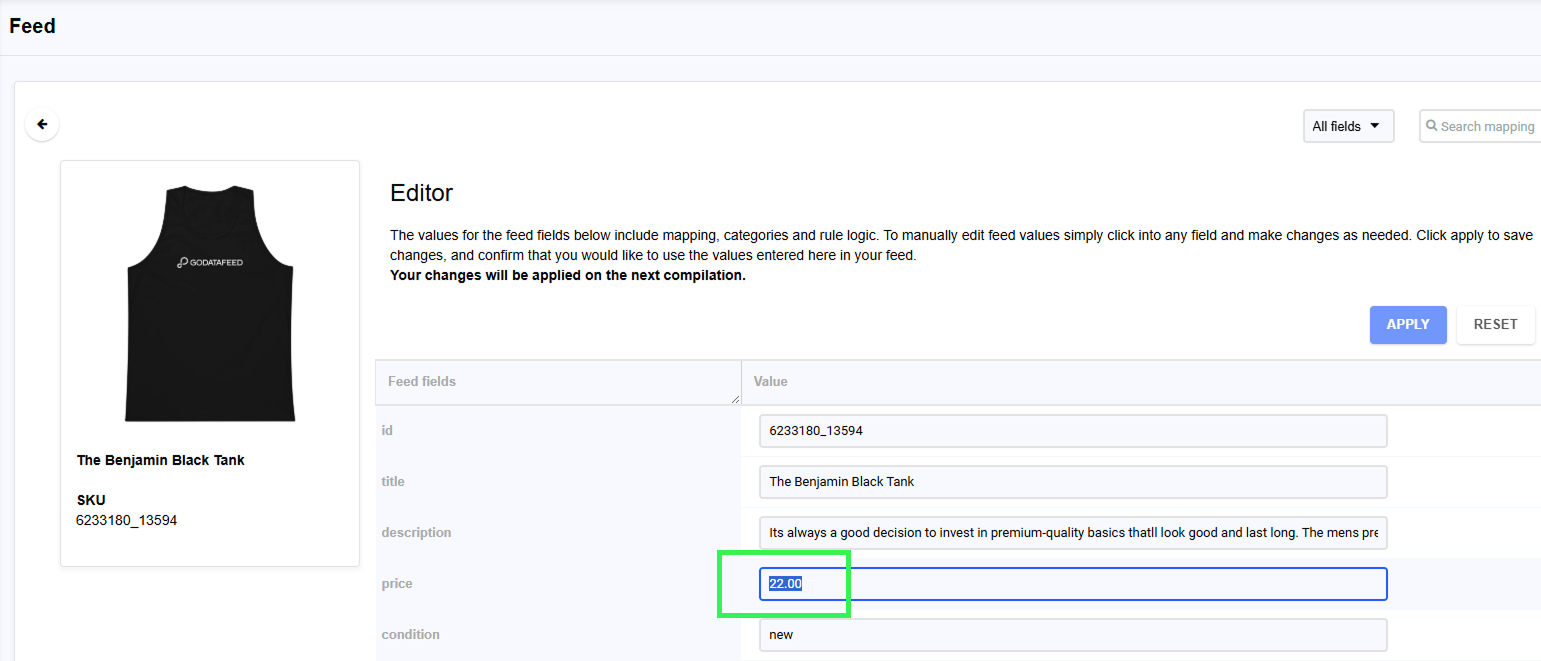
Task: Select the price input showing 22.00
Action: (1072, 584)
